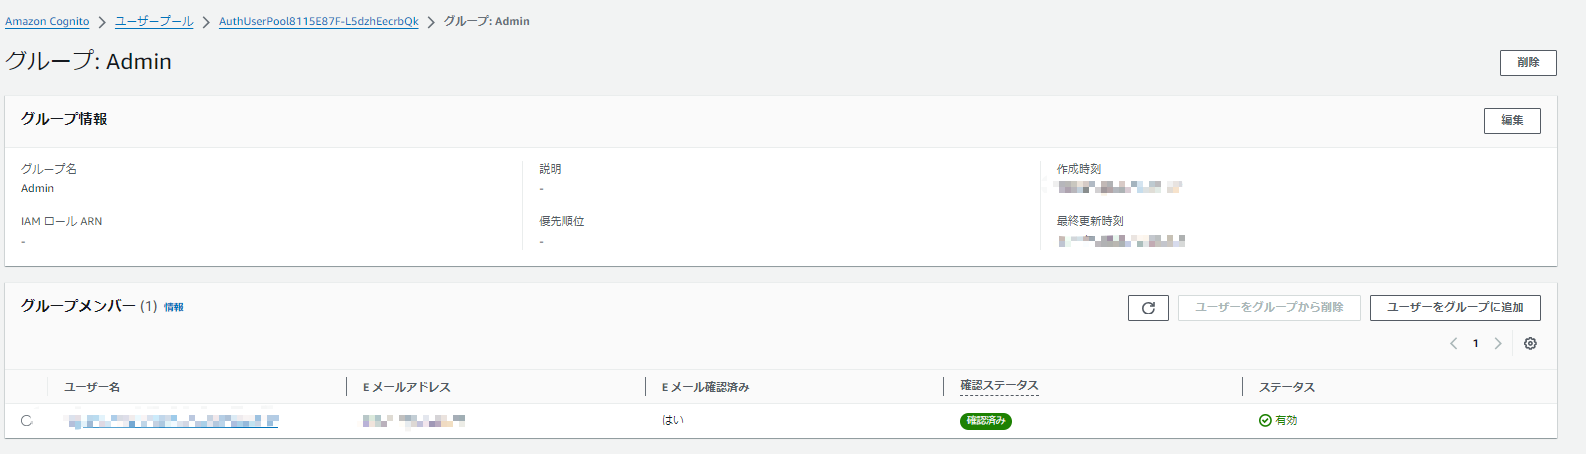Click the refresh group members icon
Screen dimensions: 1586x454
(x=1148, y=308)
